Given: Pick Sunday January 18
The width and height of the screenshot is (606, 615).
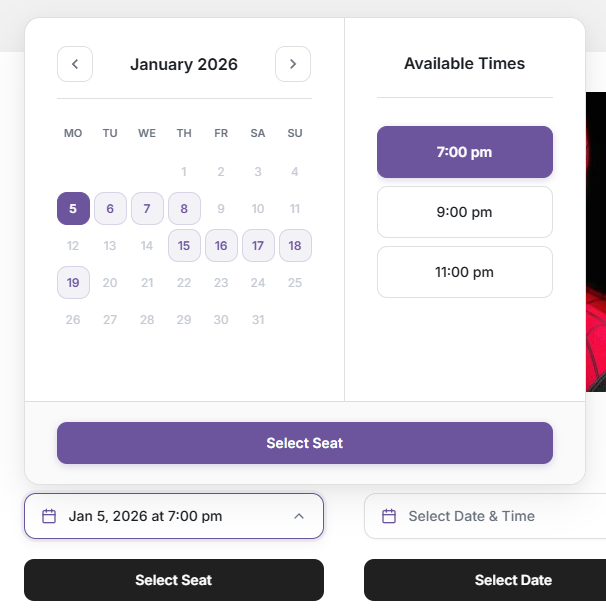Looking at the screenshot, I should tap(295, 246).
